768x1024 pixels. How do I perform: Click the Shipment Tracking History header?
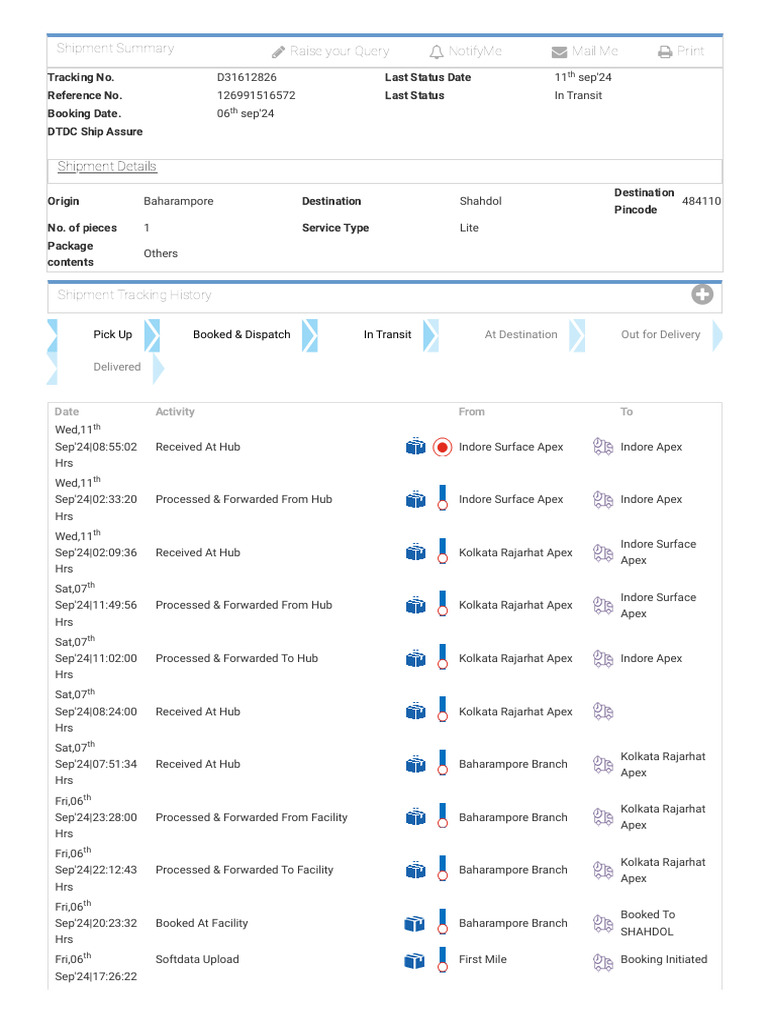(x=134, y=295)
